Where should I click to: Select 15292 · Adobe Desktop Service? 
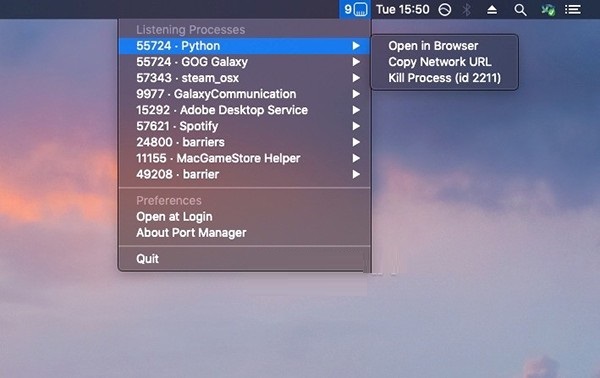click(x=244, y=110)
